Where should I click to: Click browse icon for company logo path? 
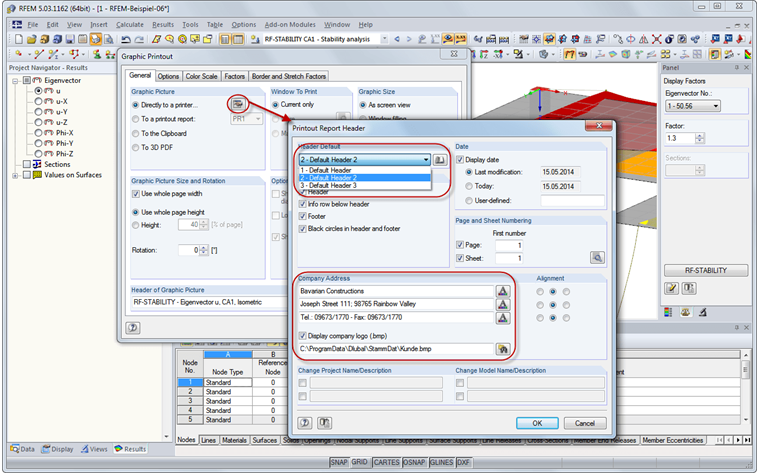click(x=503, y=349)
